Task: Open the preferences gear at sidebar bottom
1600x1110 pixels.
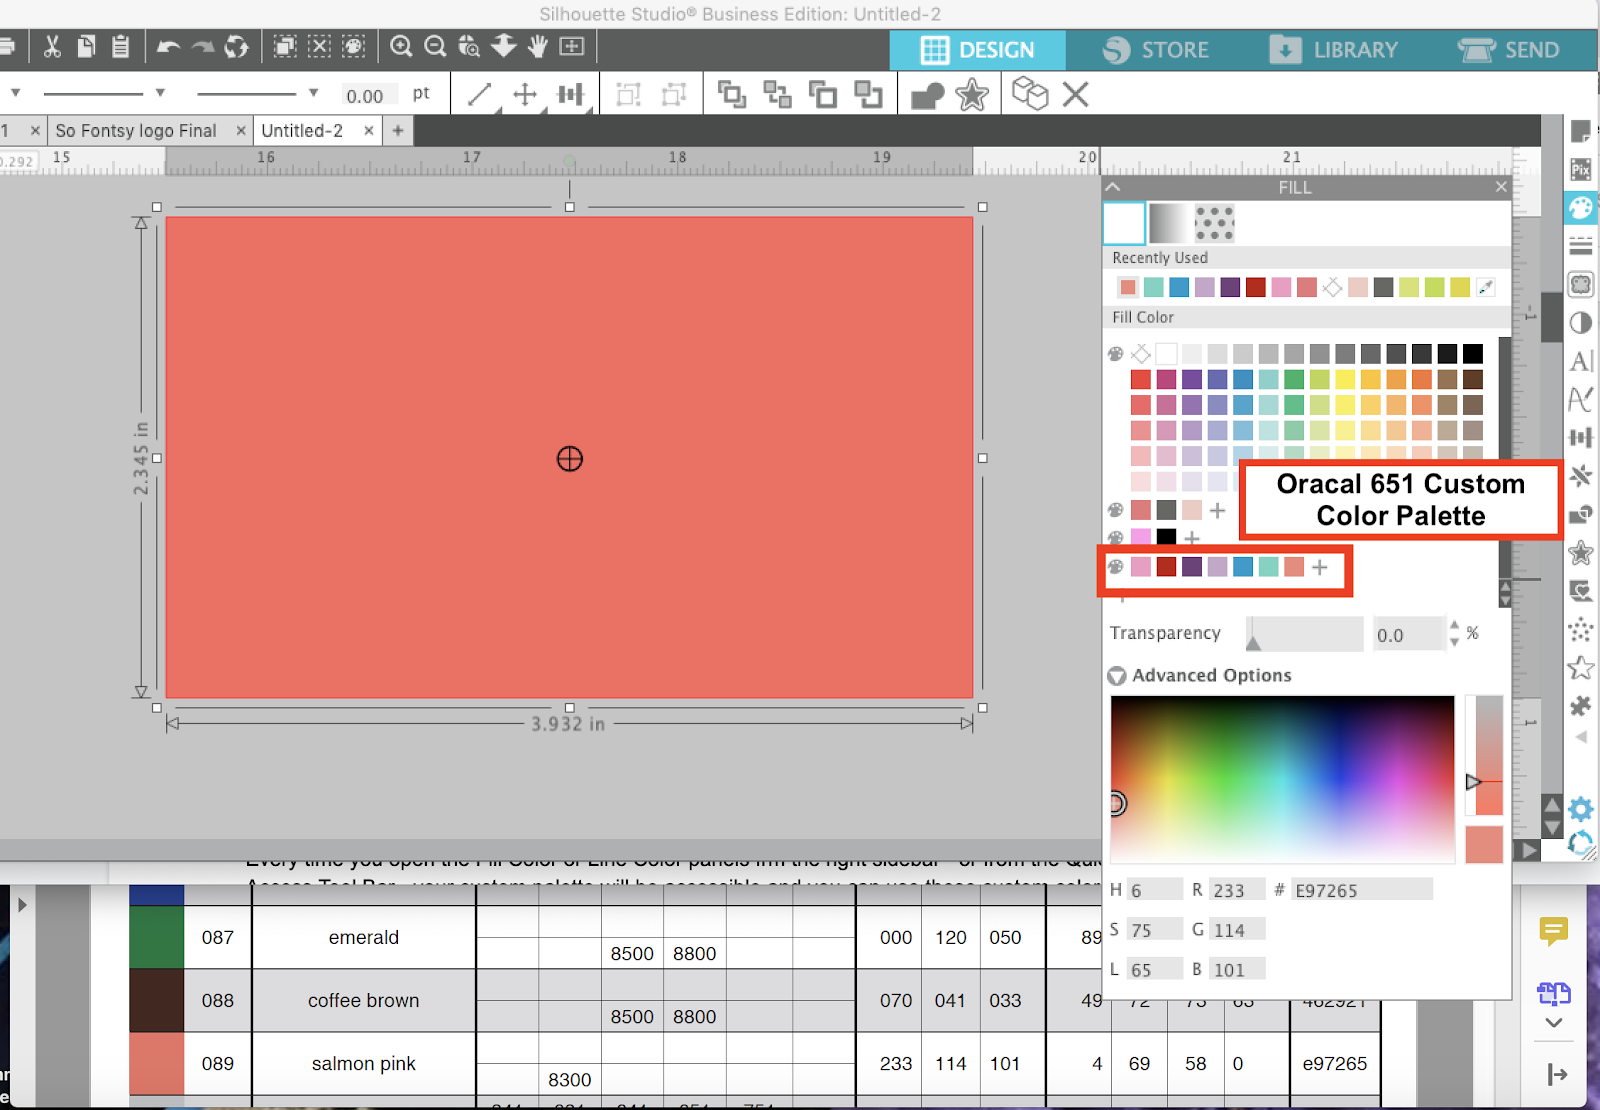Action: [x=1580, y=810]
